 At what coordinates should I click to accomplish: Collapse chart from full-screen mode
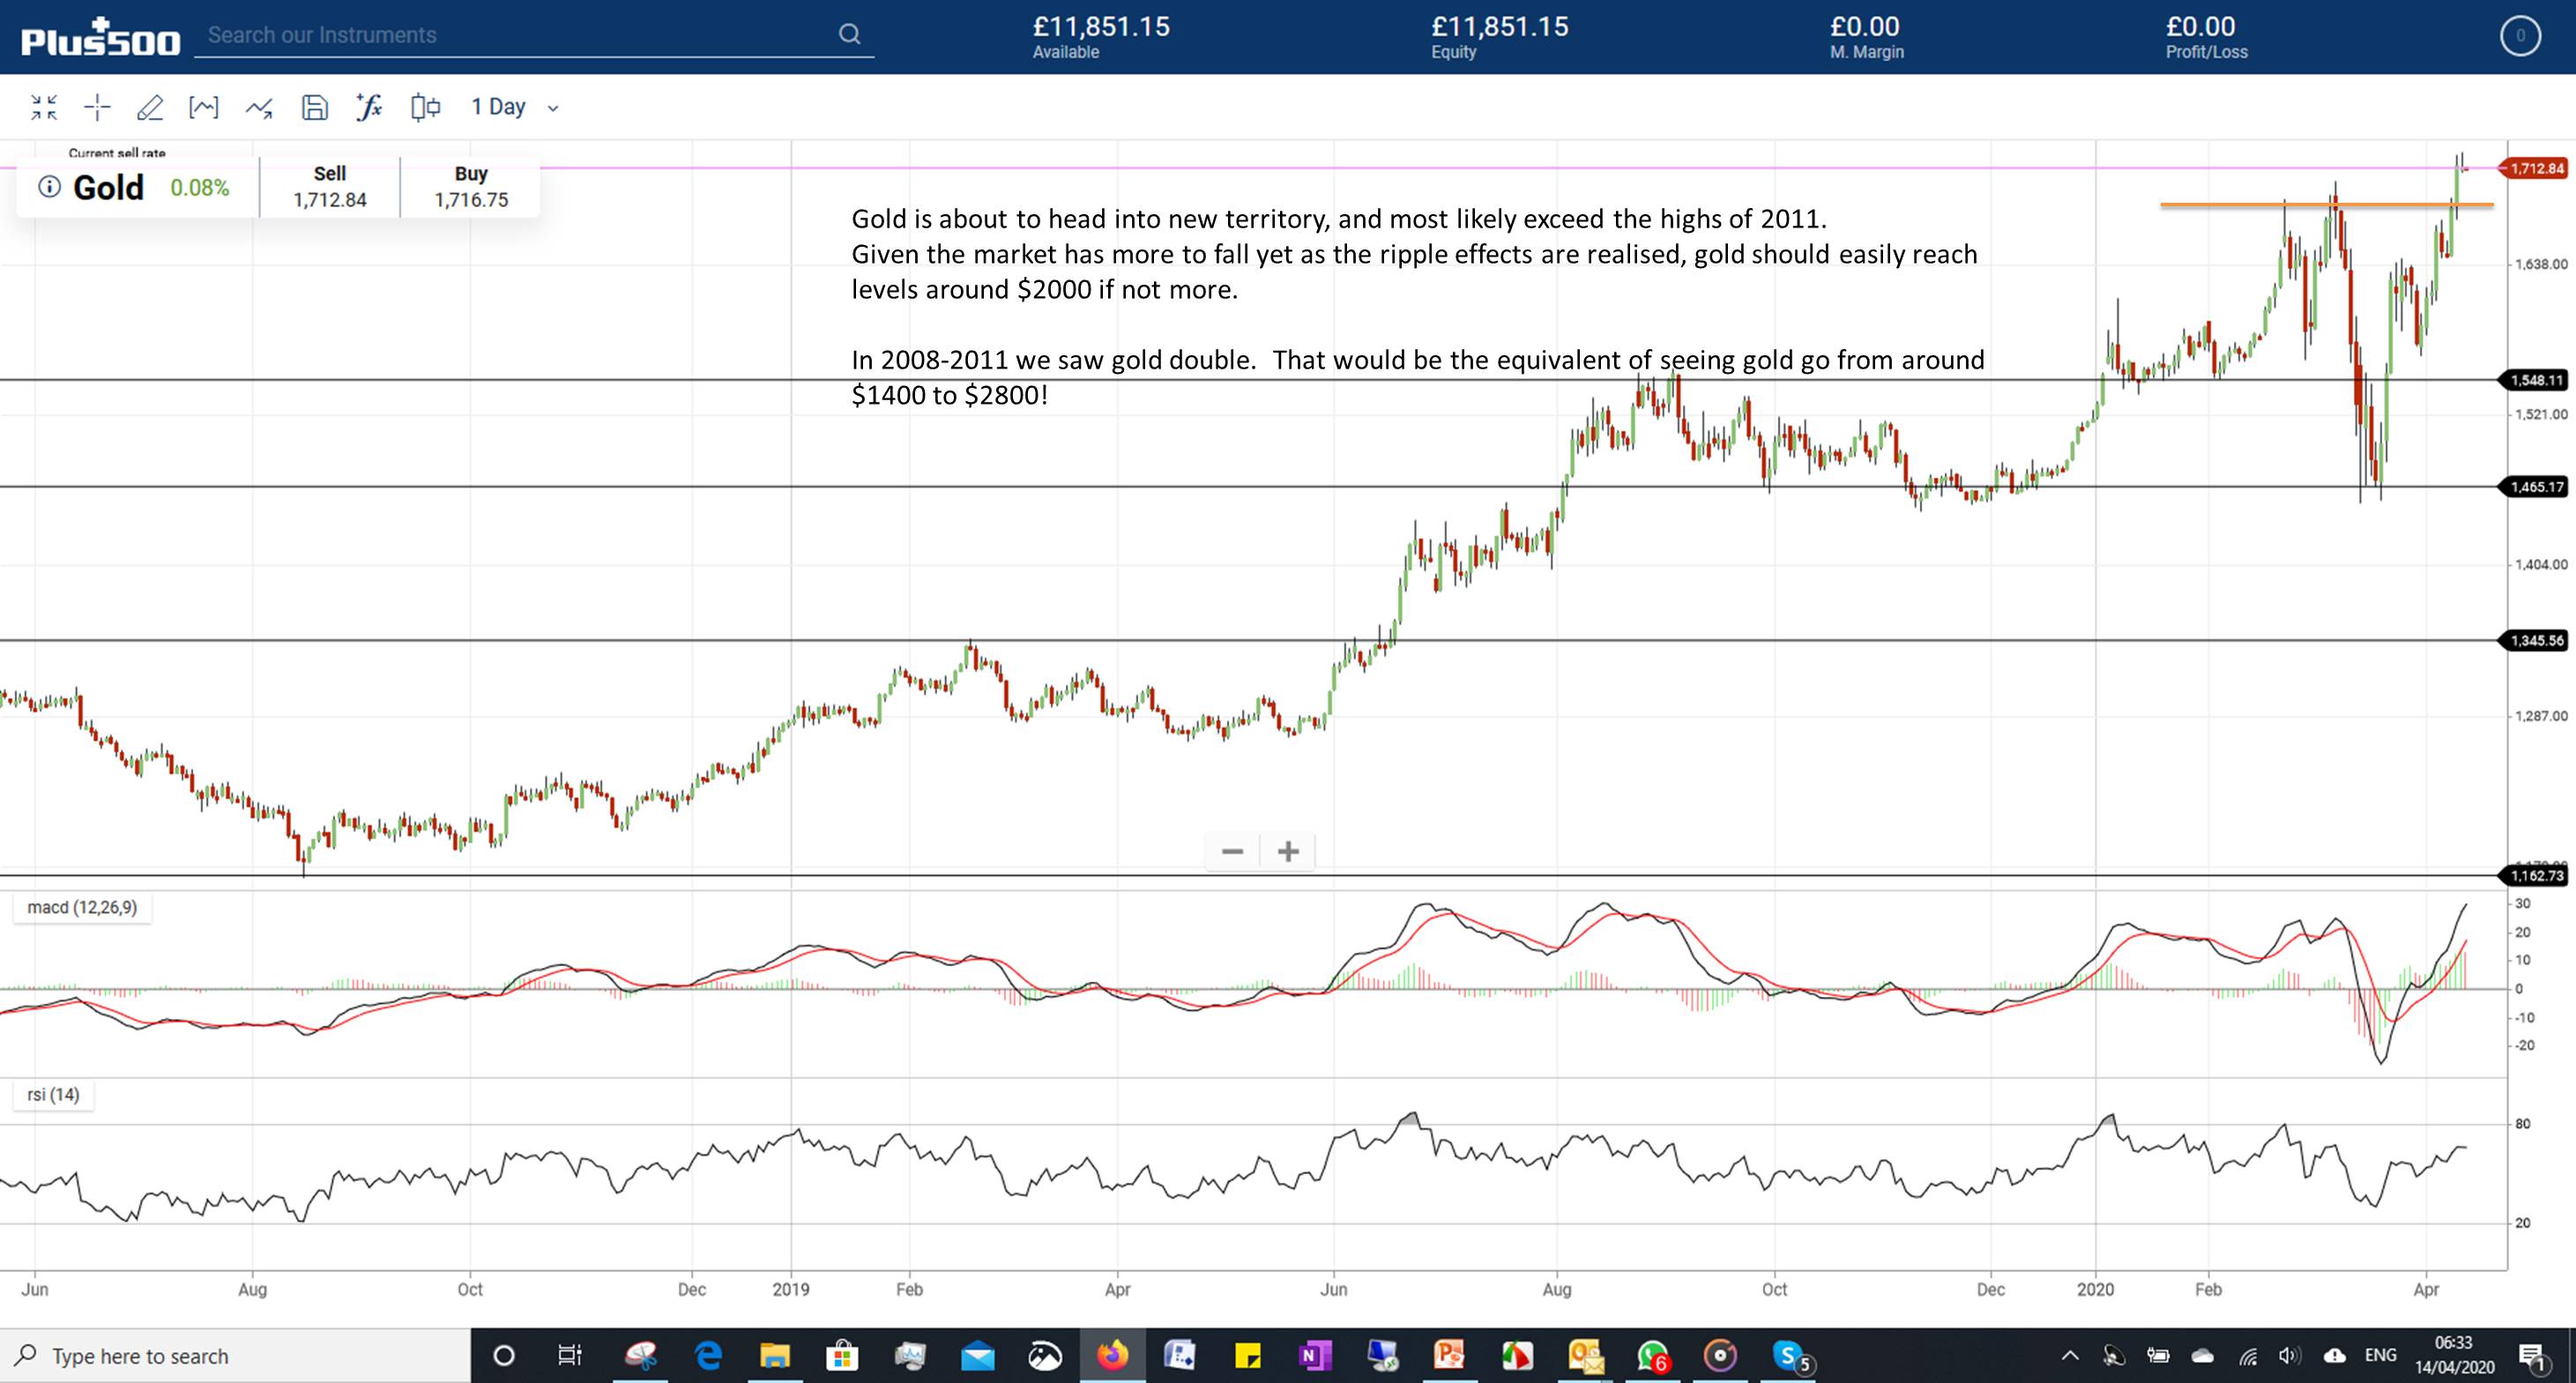pyautogui.click(x=43, y=107)
